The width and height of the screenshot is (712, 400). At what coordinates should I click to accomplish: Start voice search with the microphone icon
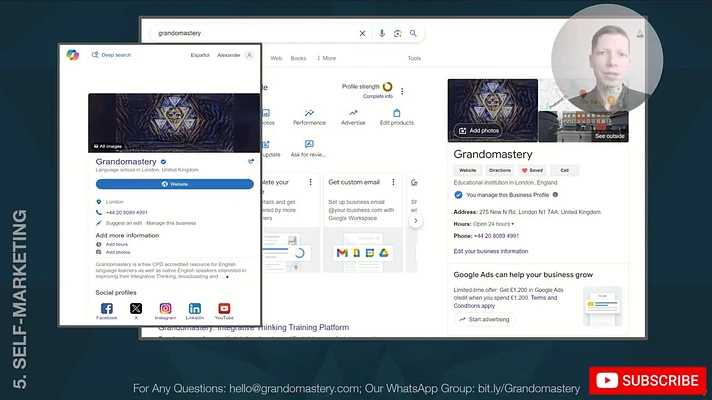[382, 33]
